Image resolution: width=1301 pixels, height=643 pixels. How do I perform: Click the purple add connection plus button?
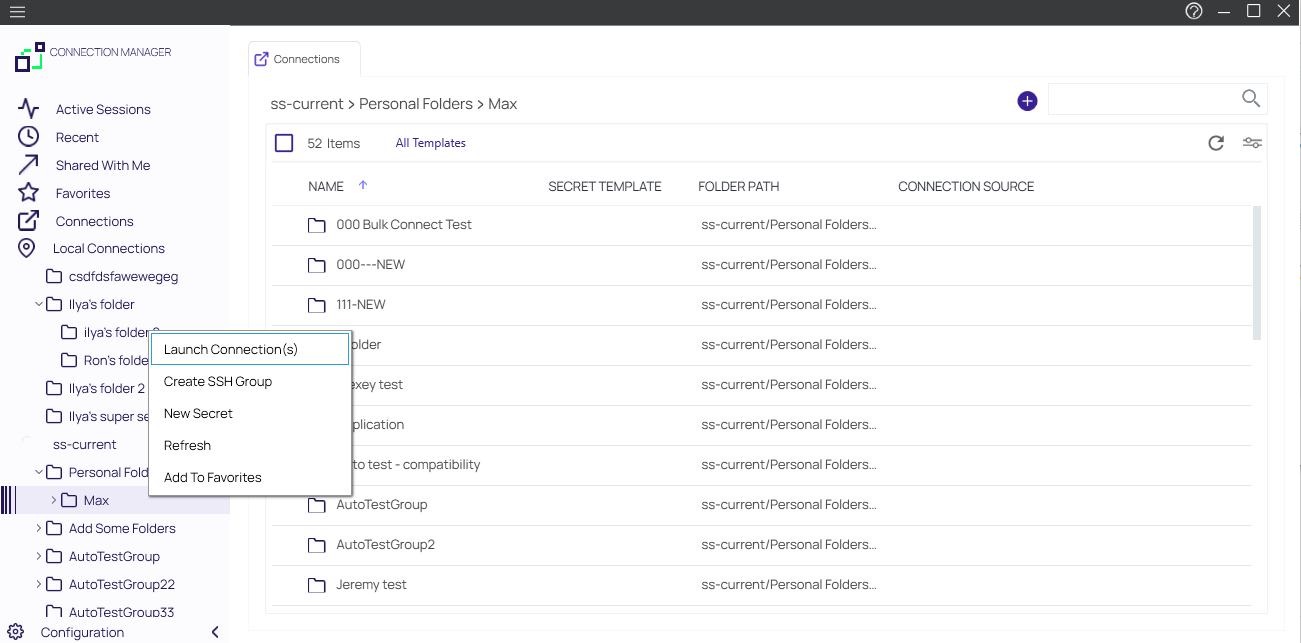(x=1027, y=101)
